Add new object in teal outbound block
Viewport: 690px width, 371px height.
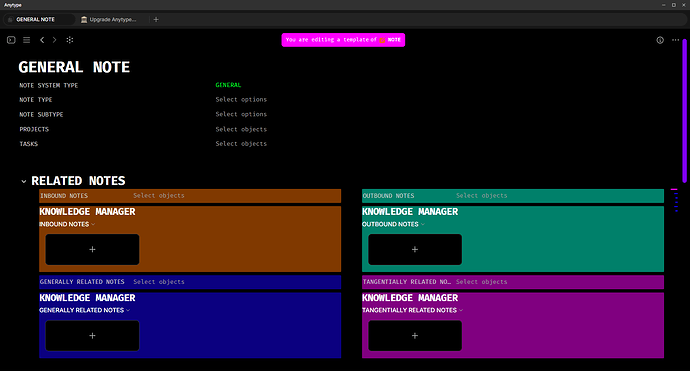pyautogui.click(x=415, y=250)
